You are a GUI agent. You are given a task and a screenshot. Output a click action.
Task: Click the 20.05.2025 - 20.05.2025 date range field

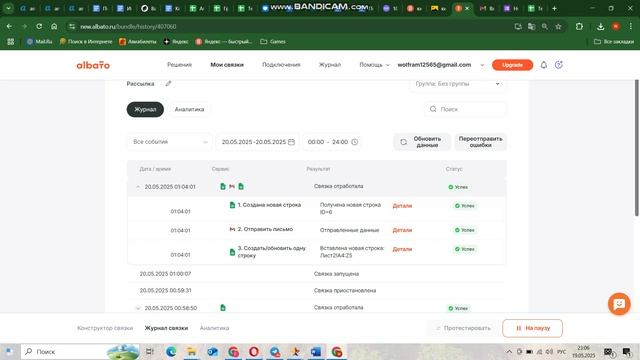pyautogui.click(x=258, y=142)
